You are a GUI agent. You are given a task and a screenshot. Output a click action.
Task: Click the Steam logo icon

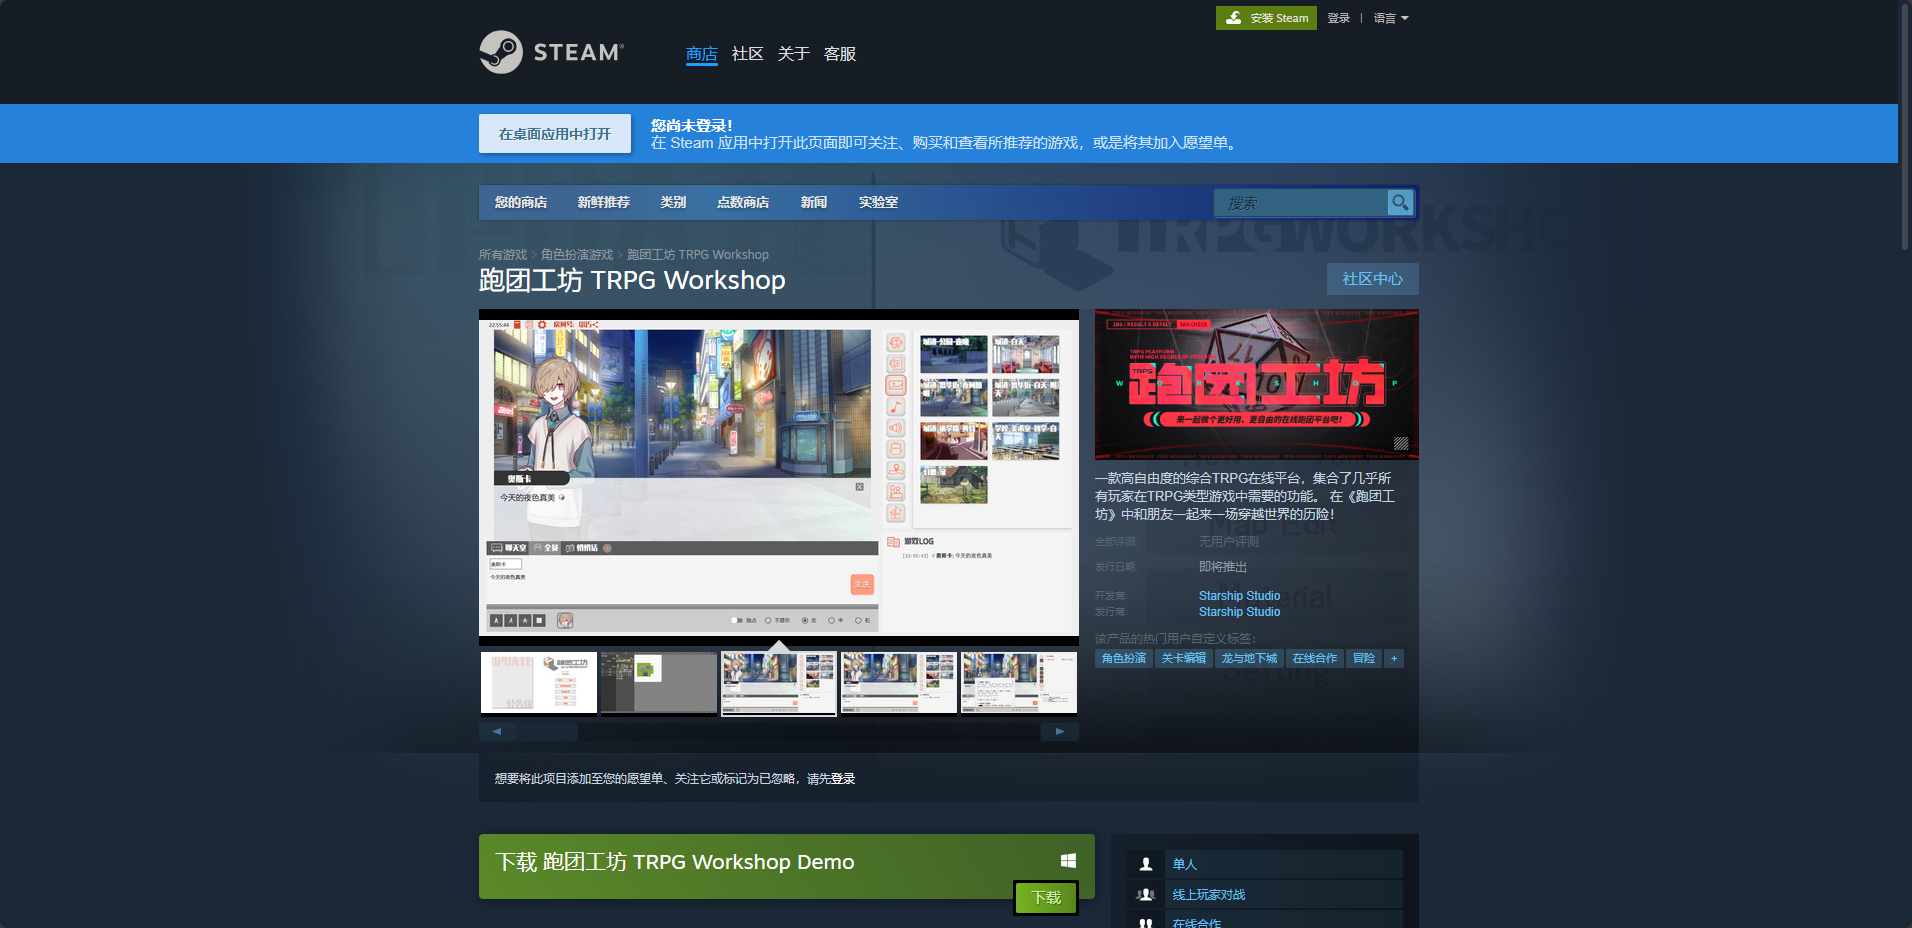tap(501, 52)
